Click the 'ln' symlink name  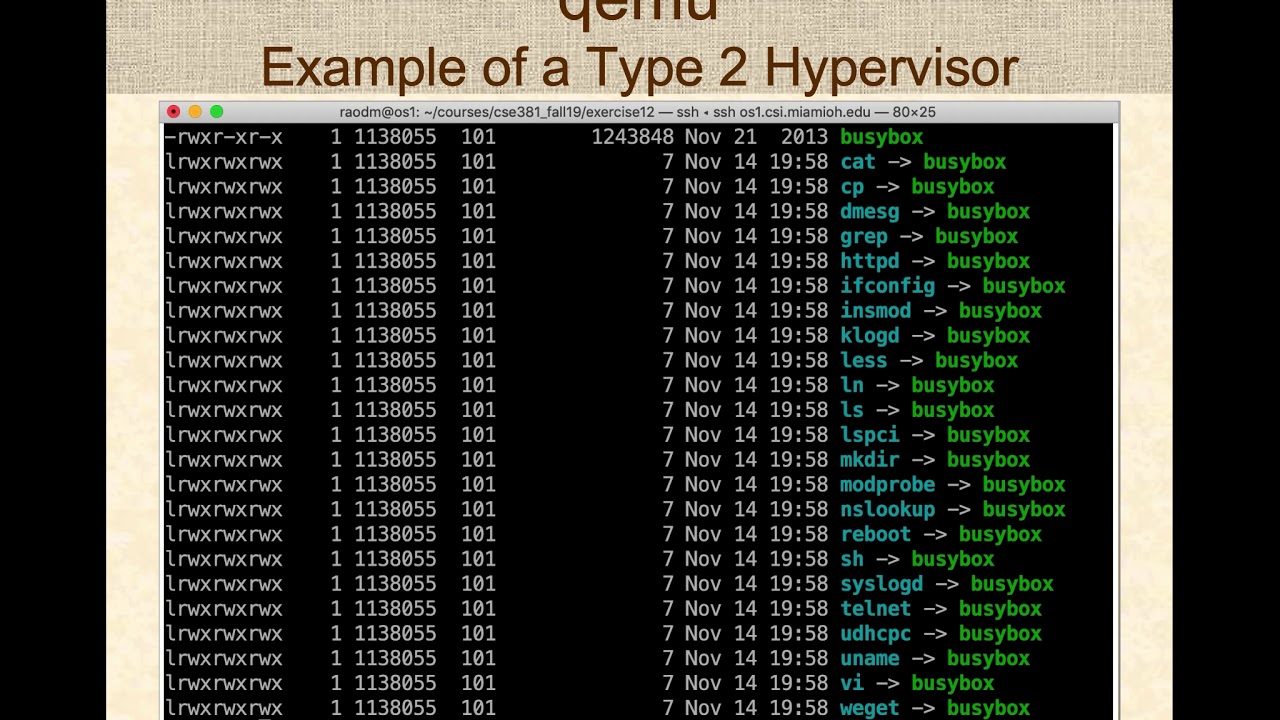click(x=851, y=385)
